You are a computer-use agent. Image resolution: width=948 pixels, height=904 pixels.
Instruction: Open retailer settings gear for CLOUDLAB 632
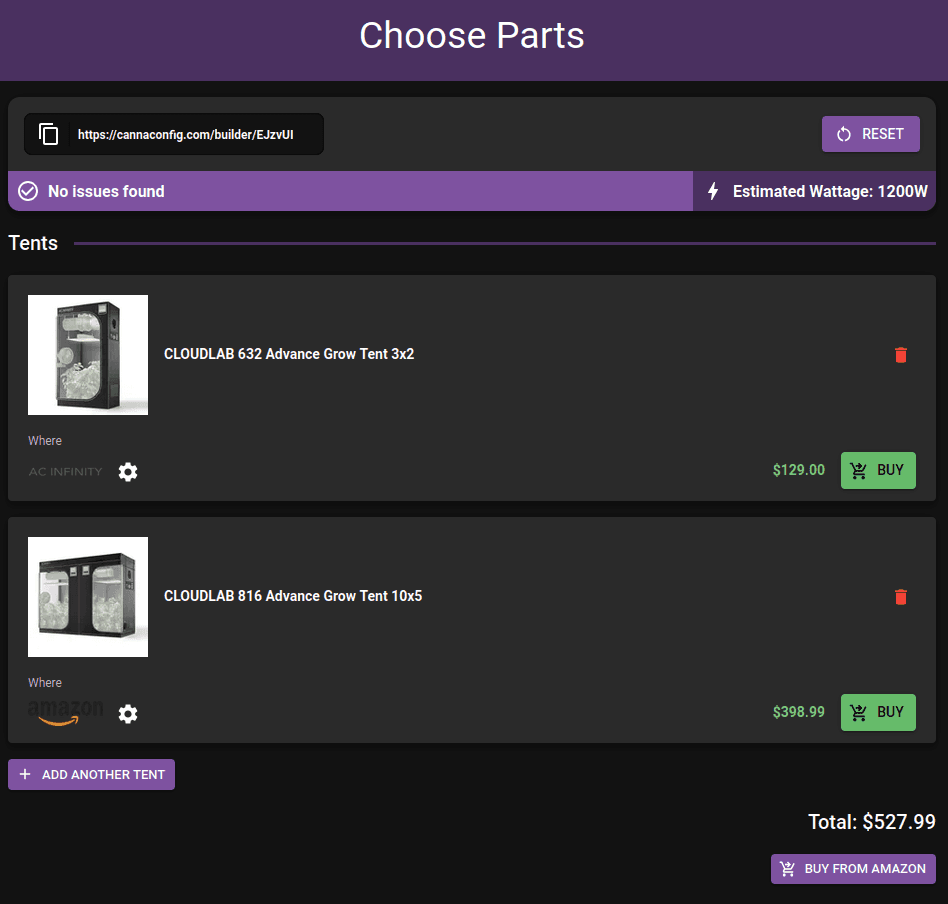[x=128, y=472]
